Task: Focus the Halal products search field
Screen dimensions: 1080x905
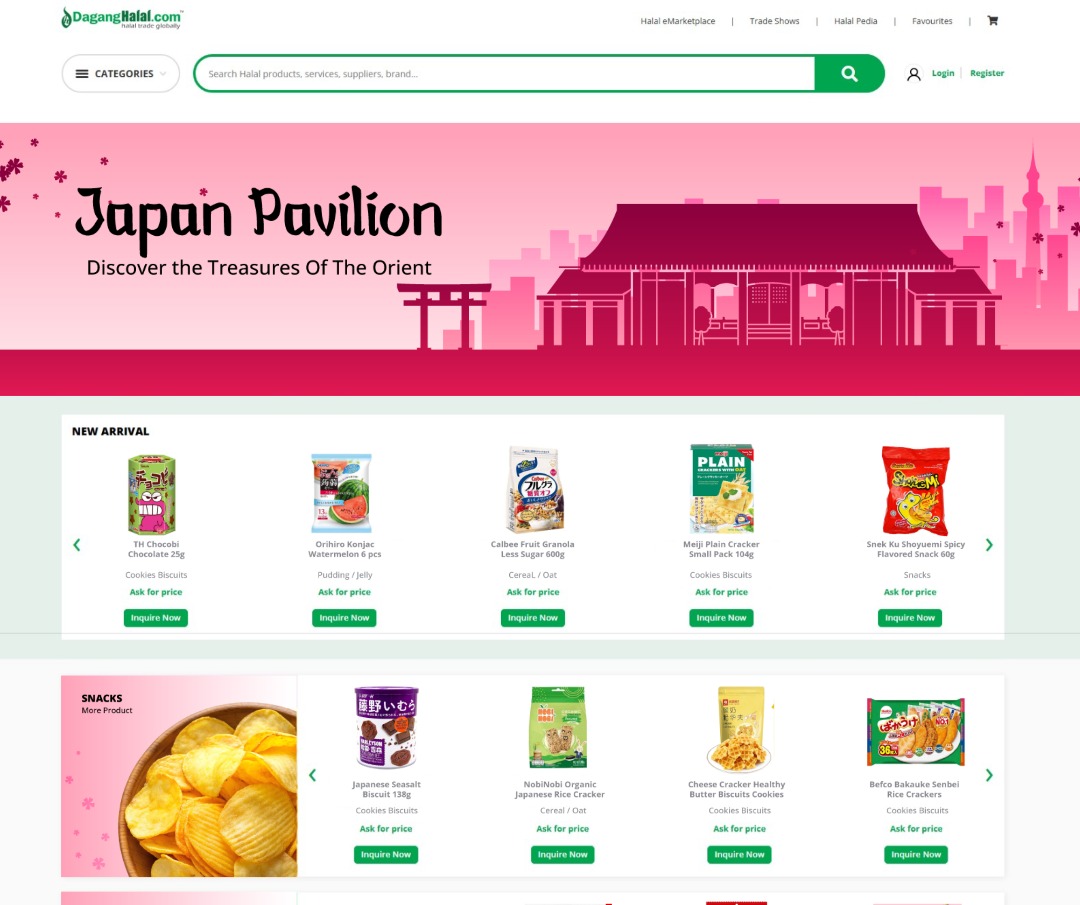Action: (504, 74)
